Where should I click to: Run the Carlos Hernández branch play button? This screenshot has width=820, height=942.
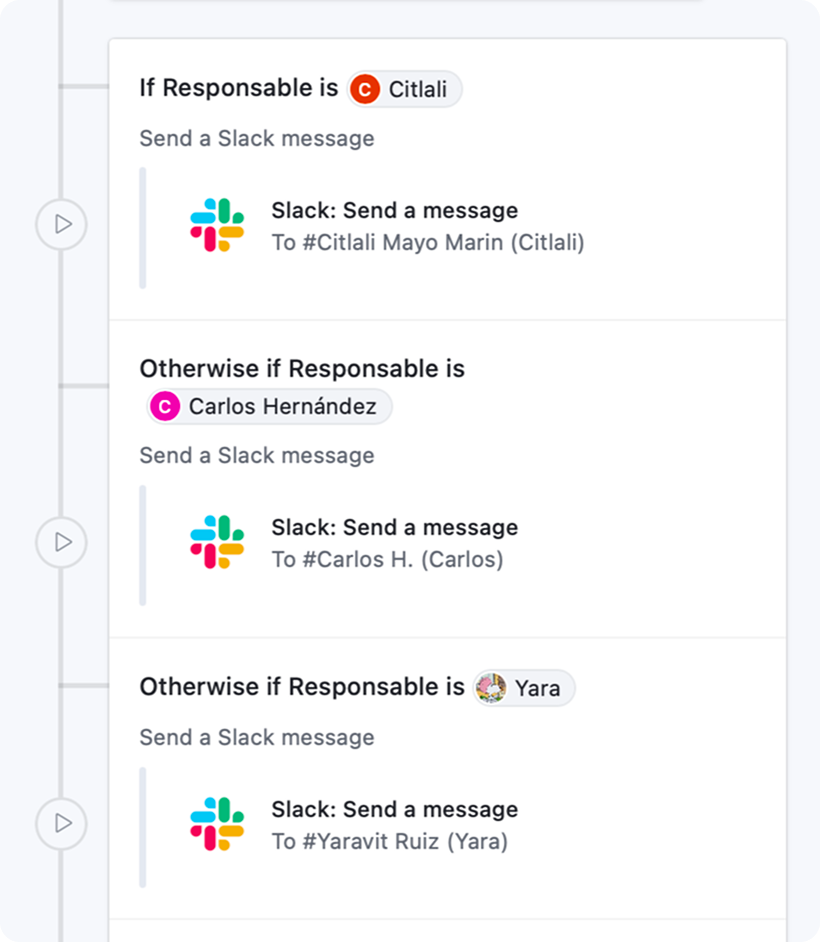coord(62,542)
